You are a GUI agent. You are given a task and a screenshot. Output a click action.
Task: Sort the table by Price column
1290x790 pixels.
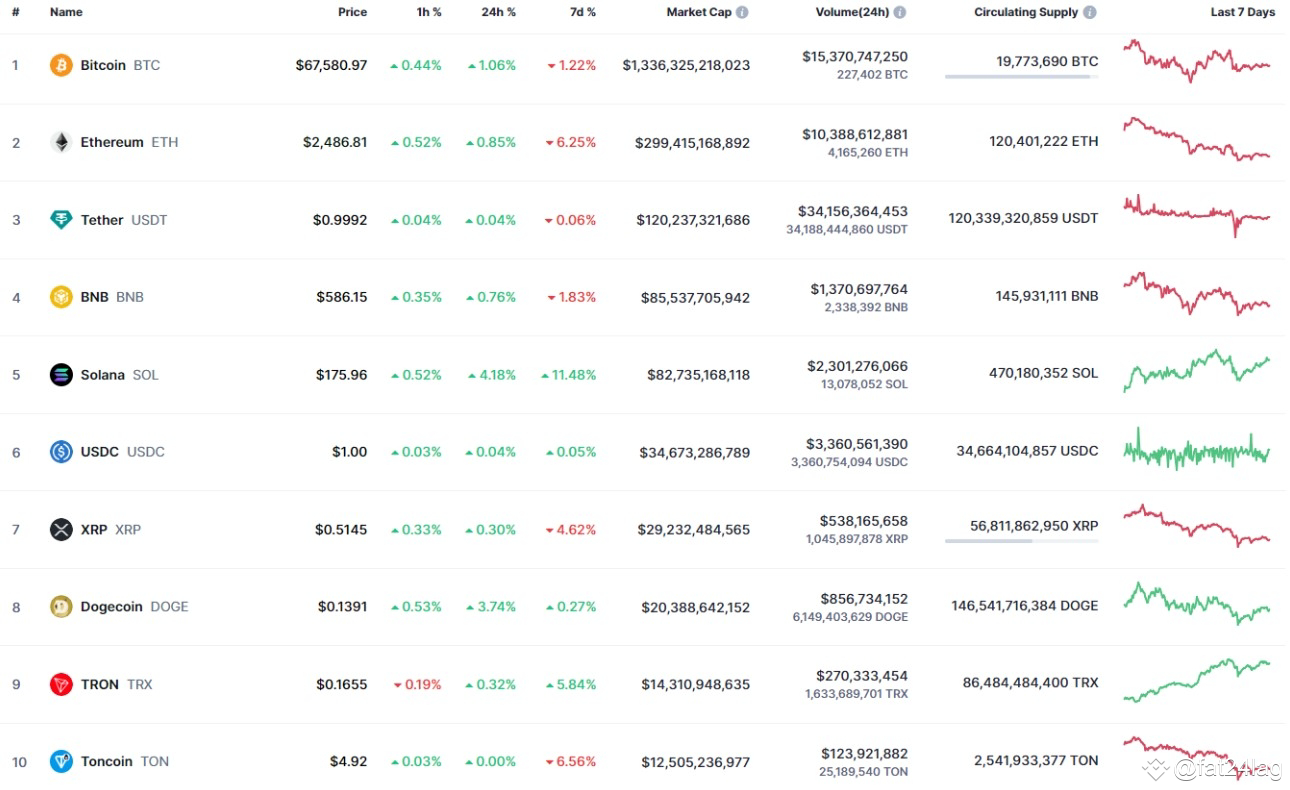coord(352,12)
